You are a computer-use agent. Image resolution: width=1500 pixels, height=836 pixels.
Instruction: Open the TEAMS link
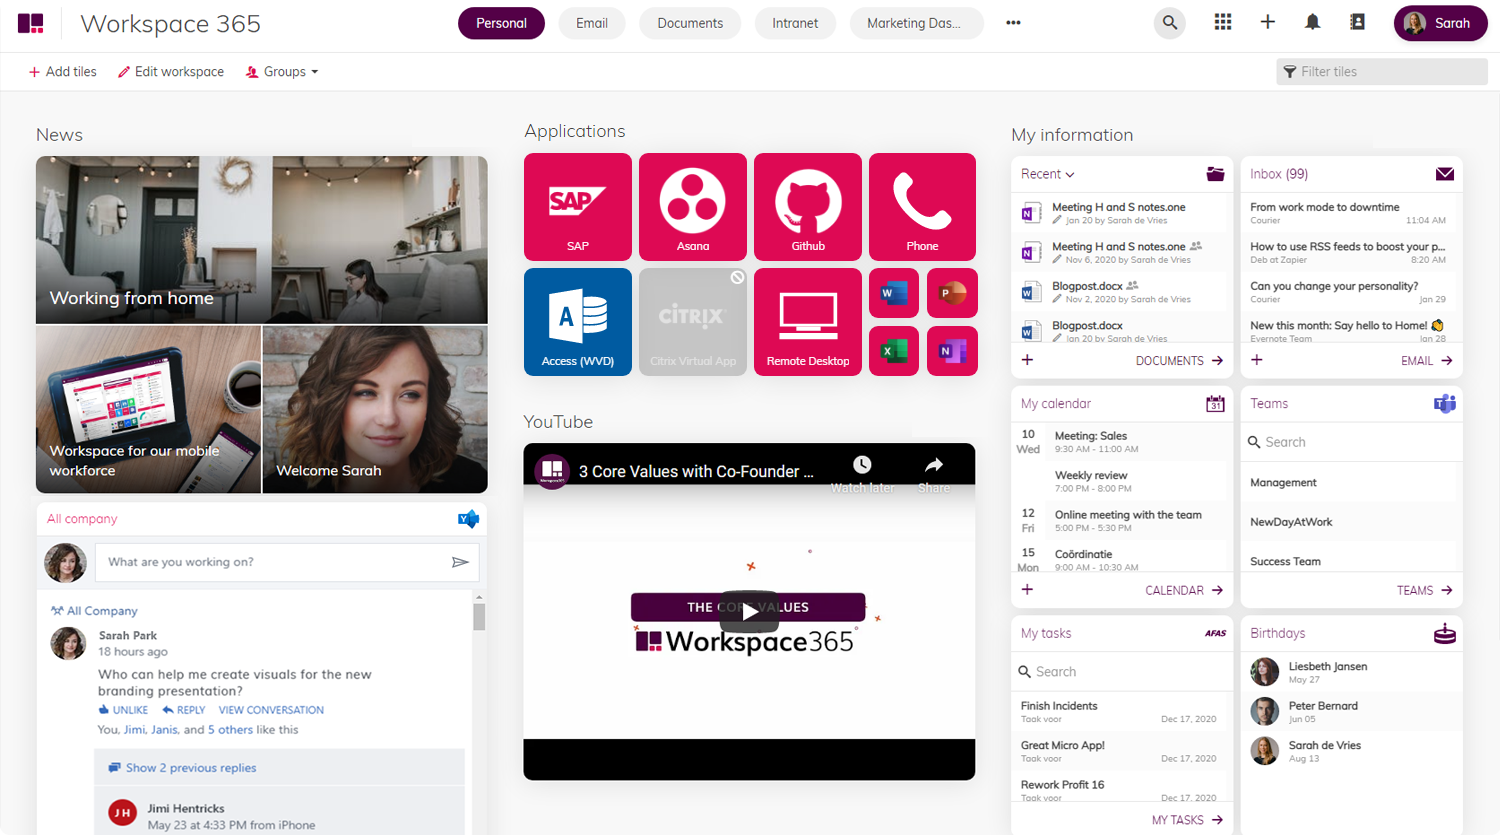(1424, 591)
